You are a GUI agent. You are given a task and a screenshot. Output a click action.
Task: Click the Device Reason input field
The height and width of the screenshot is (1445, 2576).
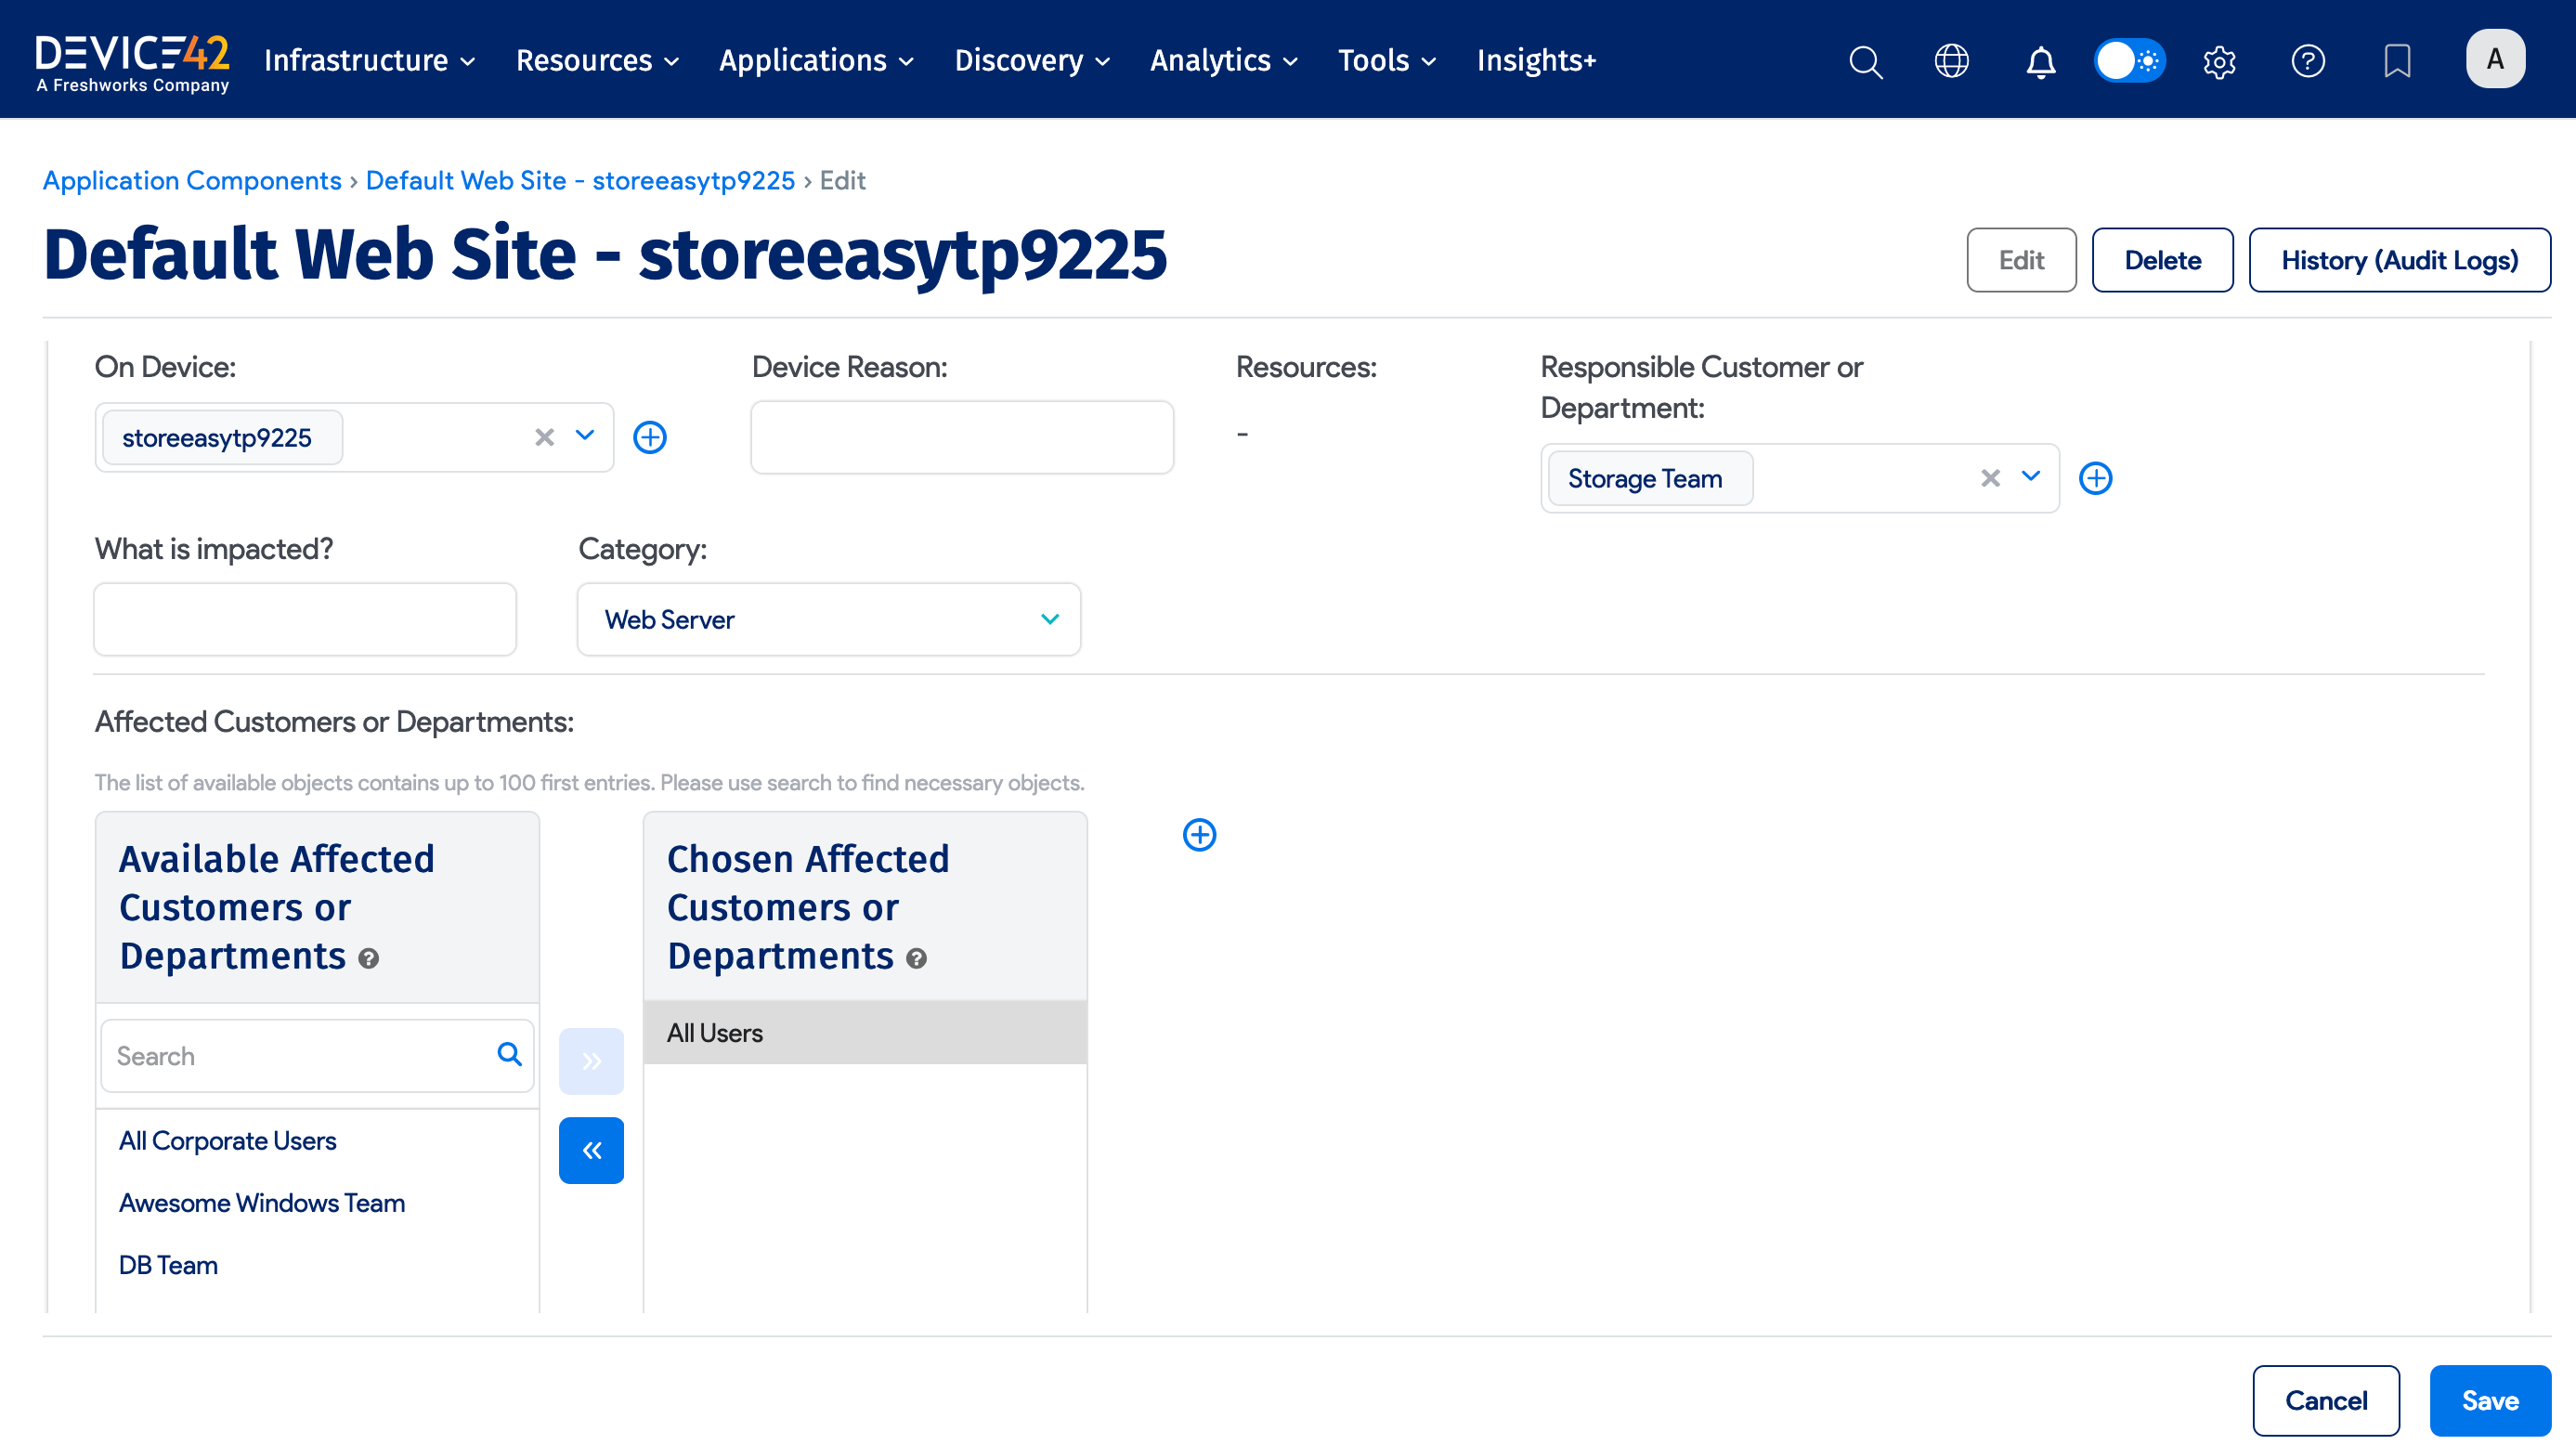coord(960,437)
